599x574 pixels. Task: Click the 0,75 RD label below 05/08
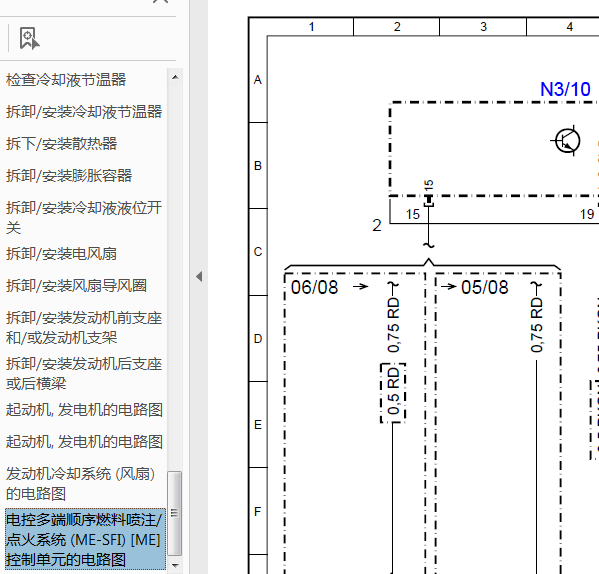(536, 325)
